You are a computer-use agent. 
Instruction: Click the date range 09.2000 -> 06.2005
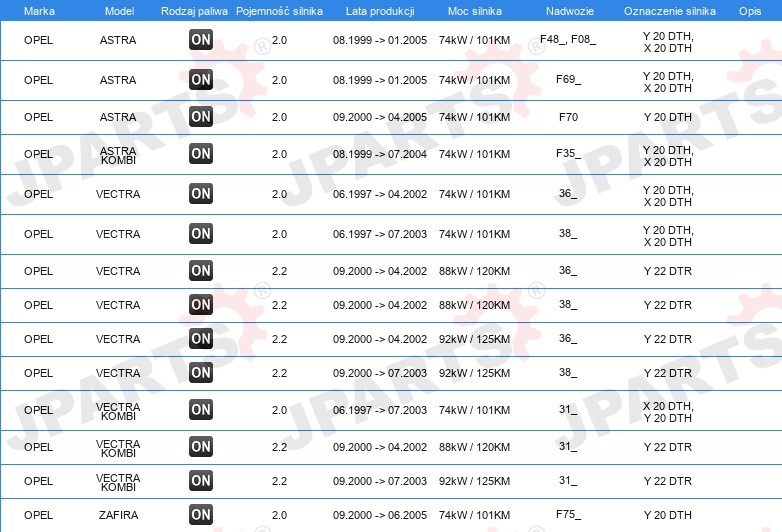tap(380, 515)
